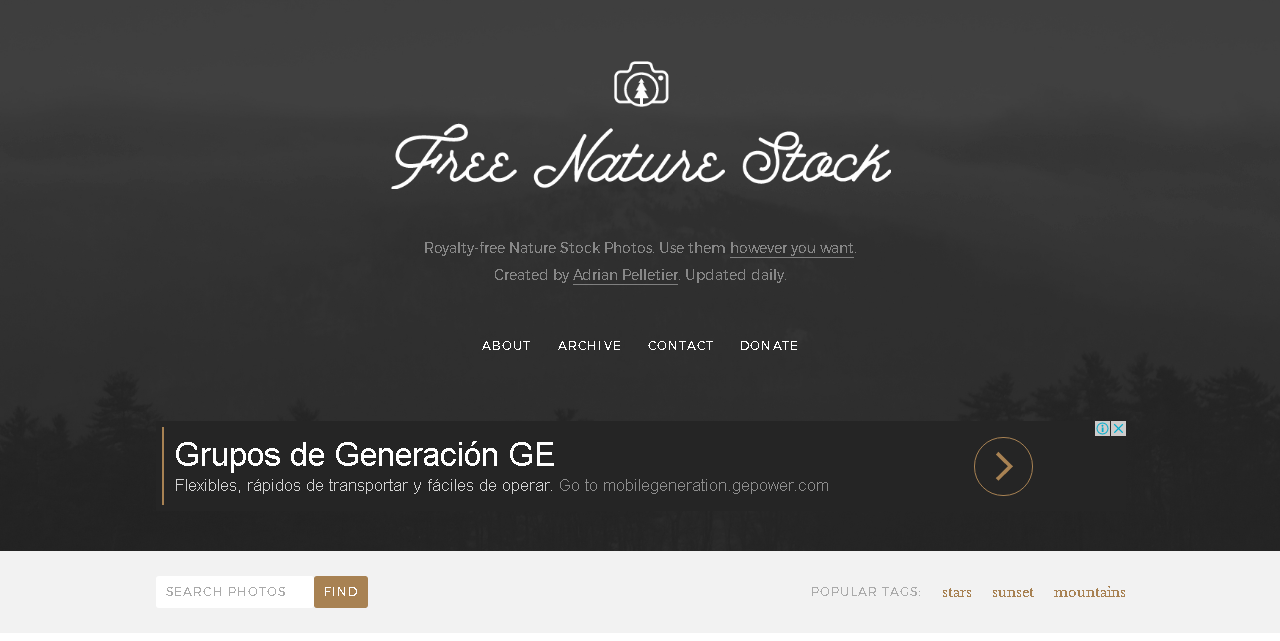1280x641 pixels.
Task: Click the ad's circular arrow button
Action: (x=1003, y=466)
